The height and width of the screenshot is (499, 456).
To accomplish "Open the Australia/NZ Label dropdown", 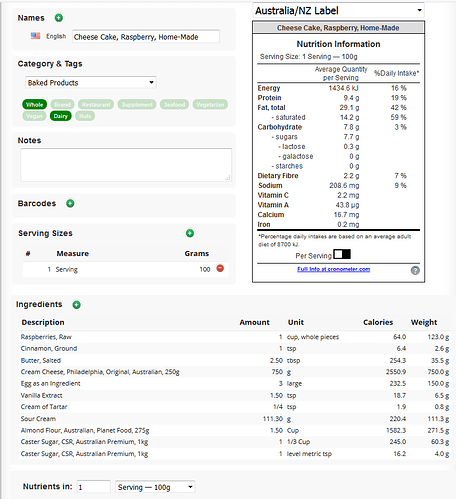I will pos(339,11).
